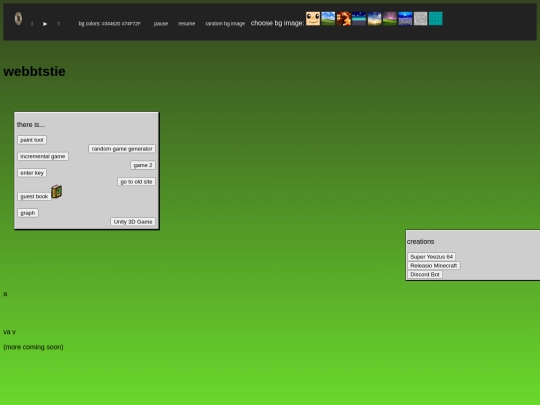Click the bg colors hex text
The height and width of the screenshot is (405, 540).
point(110,24)
